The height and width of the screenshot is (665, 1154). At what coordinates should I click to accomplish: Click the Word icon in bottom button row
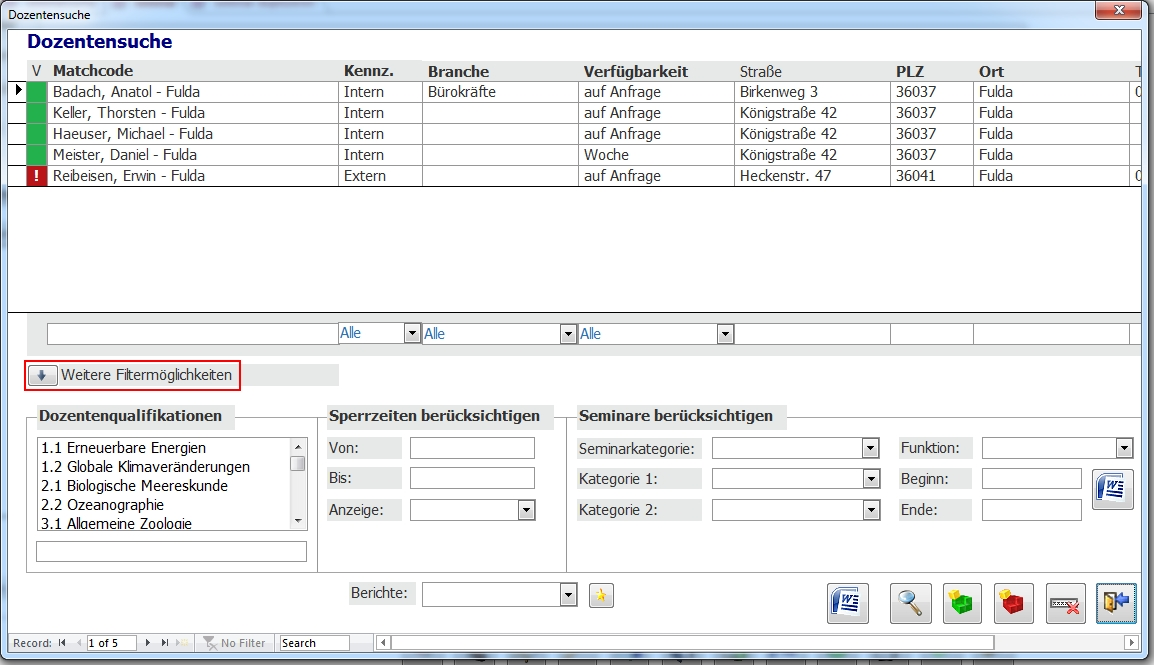click(x=848, y=604)
